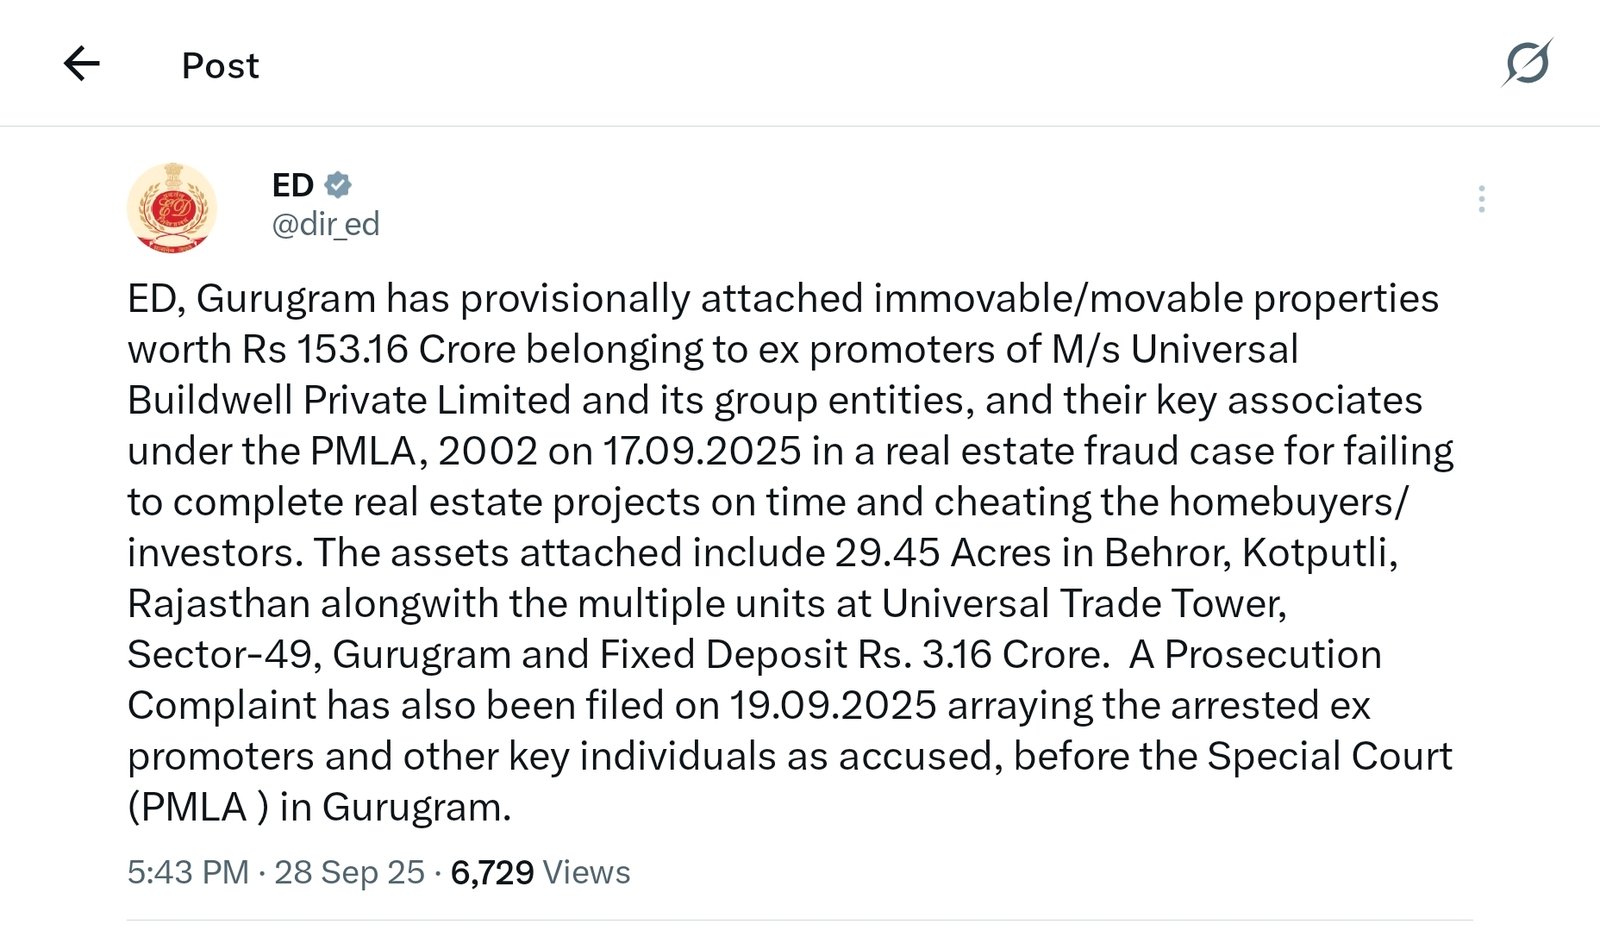This screenshot has height=929, width=1600.
Task: Click the '17.09.2025' date in the post
Action: tap(701, 451)
